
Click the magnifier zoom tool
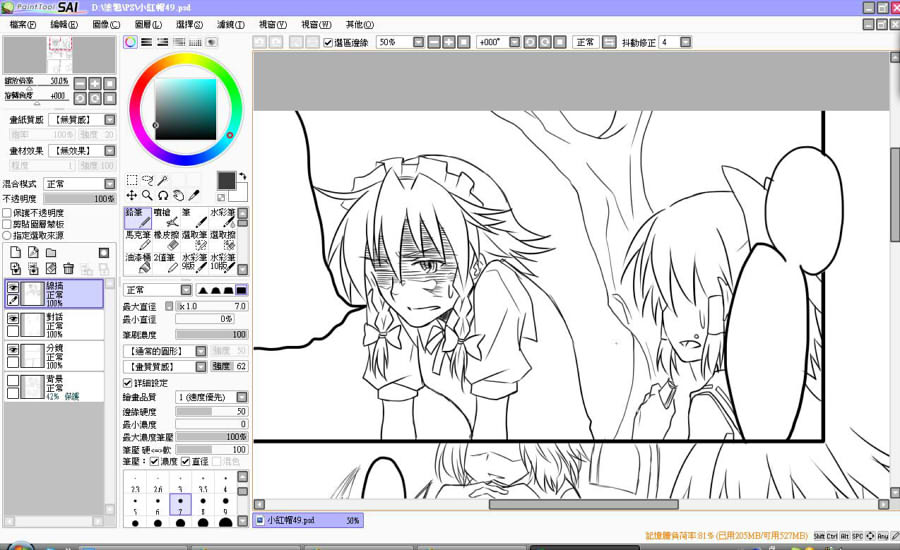point(147,196)
